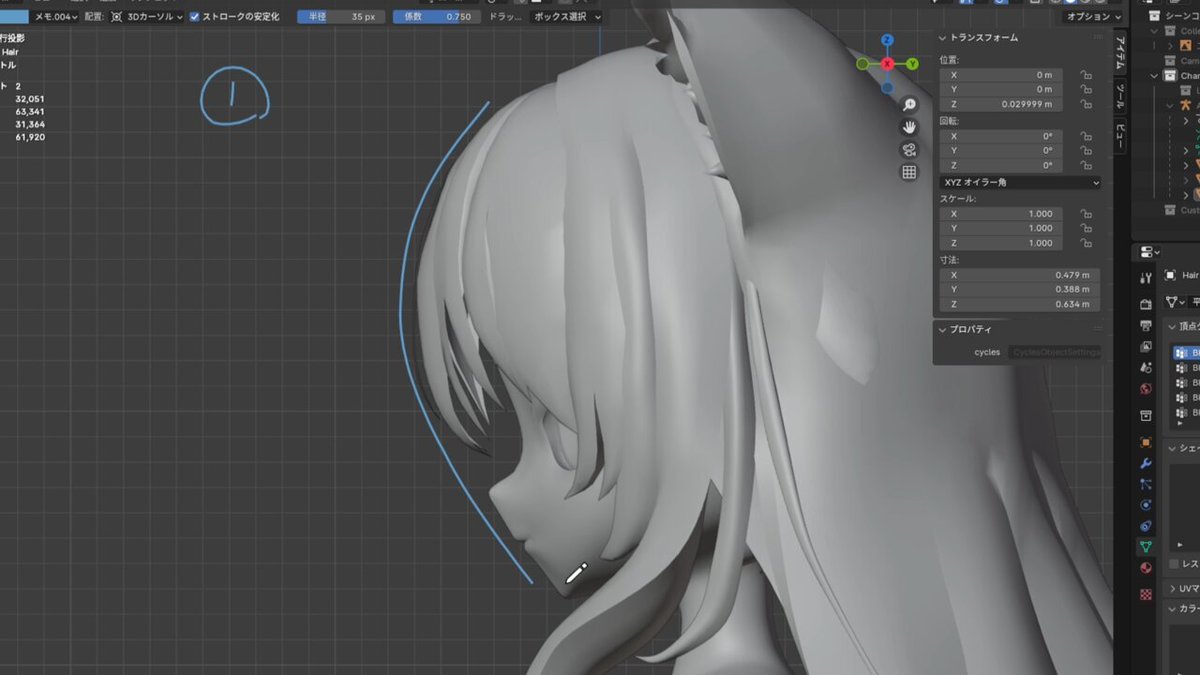Image resolution: width=1200 pixels, height=675 pixels.
Task: Toggle the レス checkbox in properties
Action: pyautogui.click(x=1174, y=564)
